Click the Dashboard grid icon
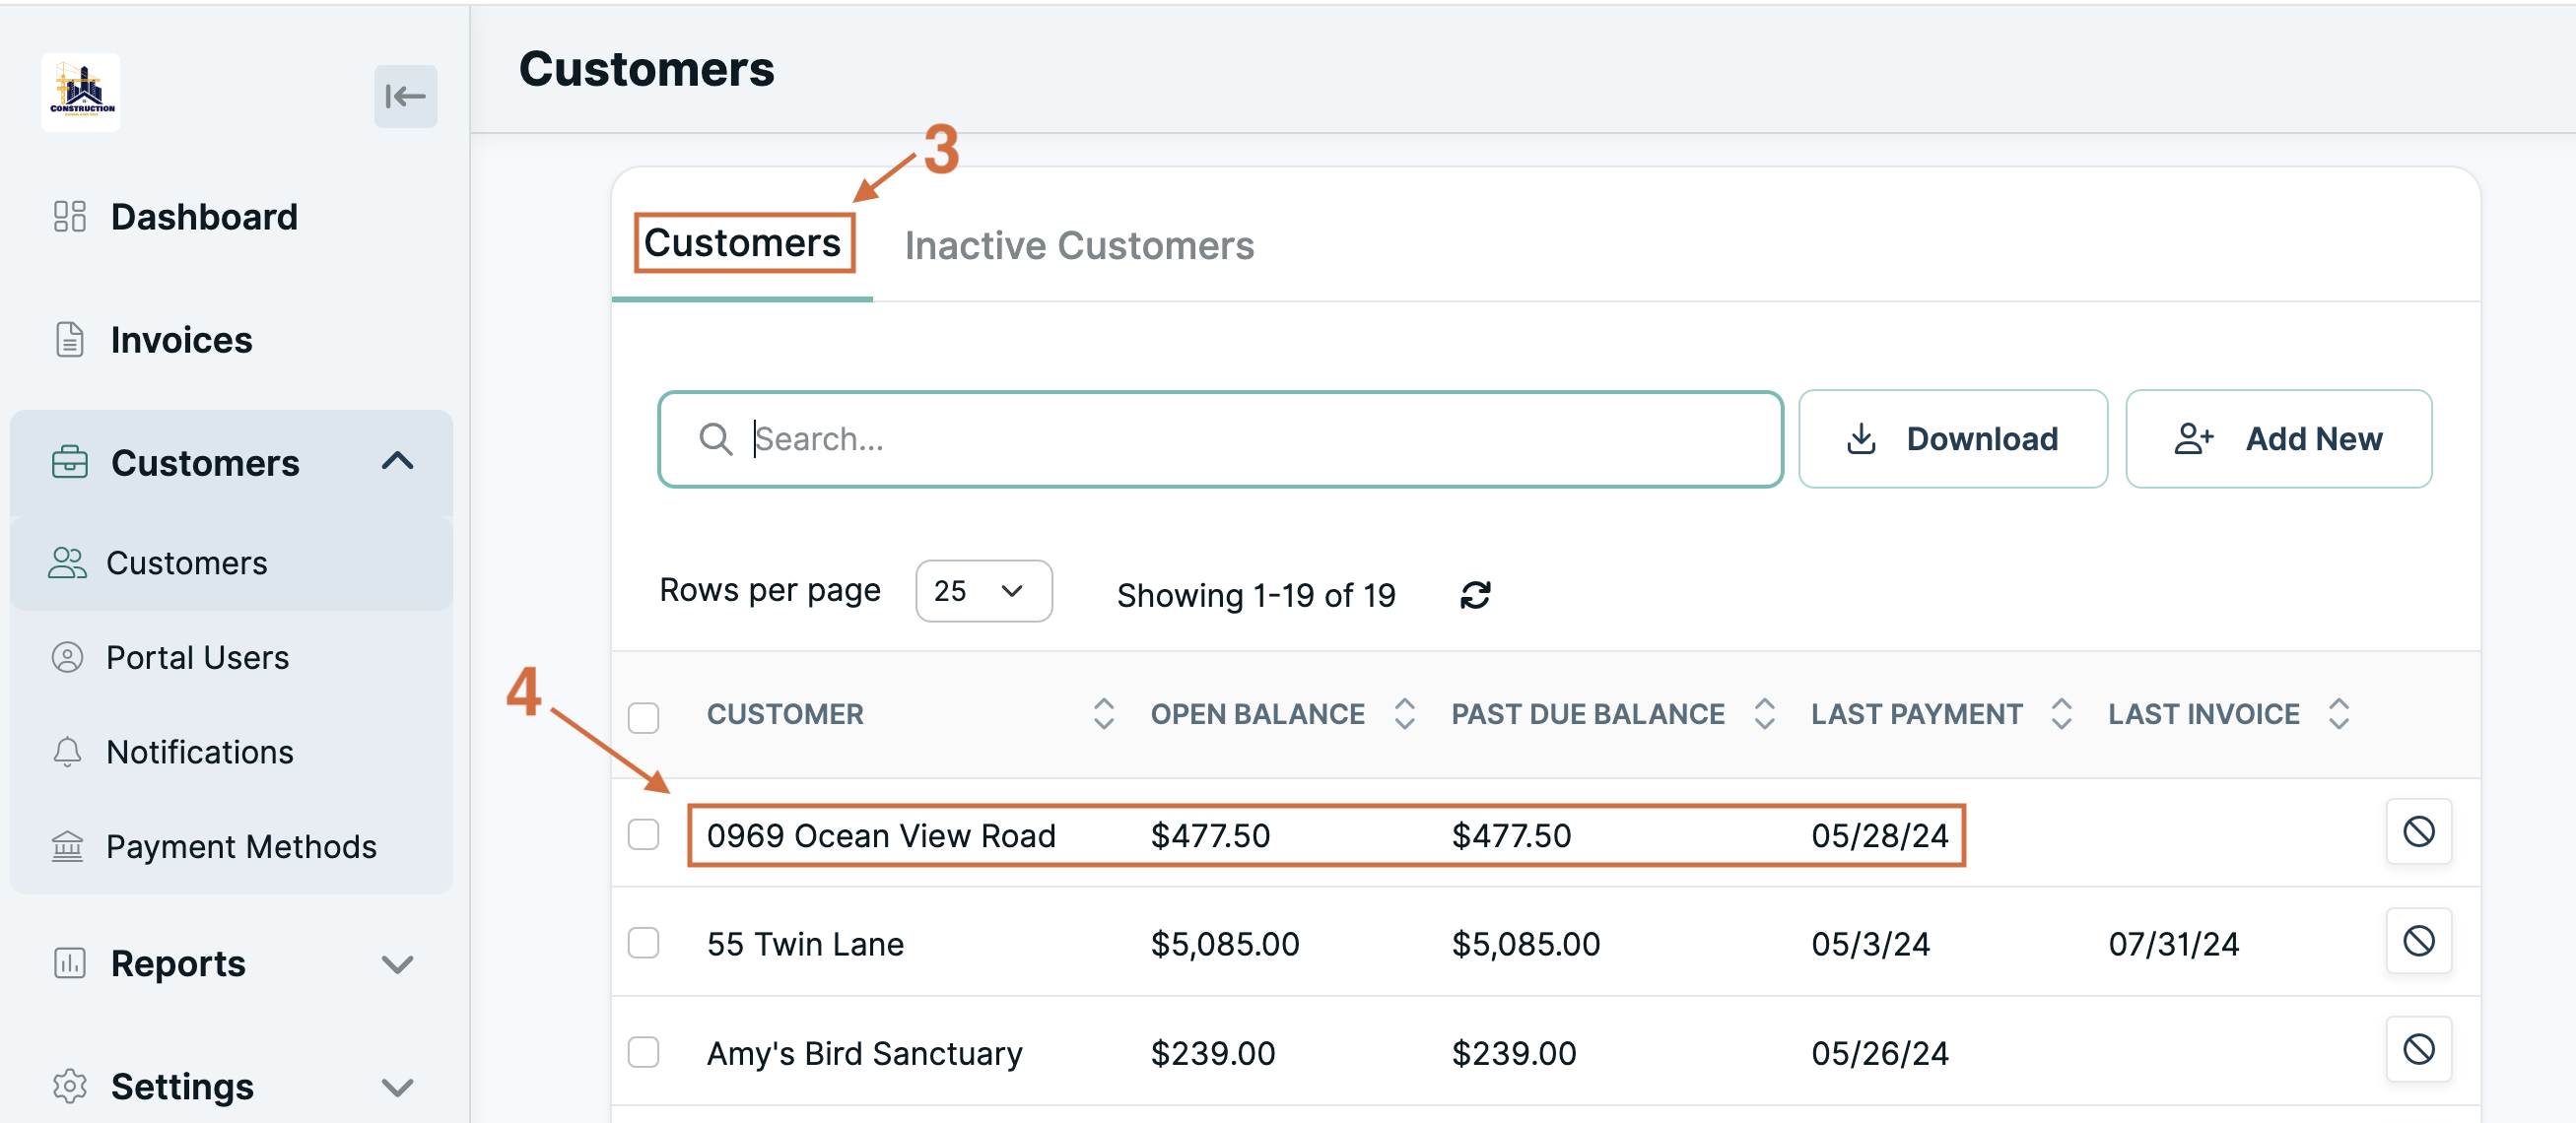 pyautogui.click(x=69, y=217)
